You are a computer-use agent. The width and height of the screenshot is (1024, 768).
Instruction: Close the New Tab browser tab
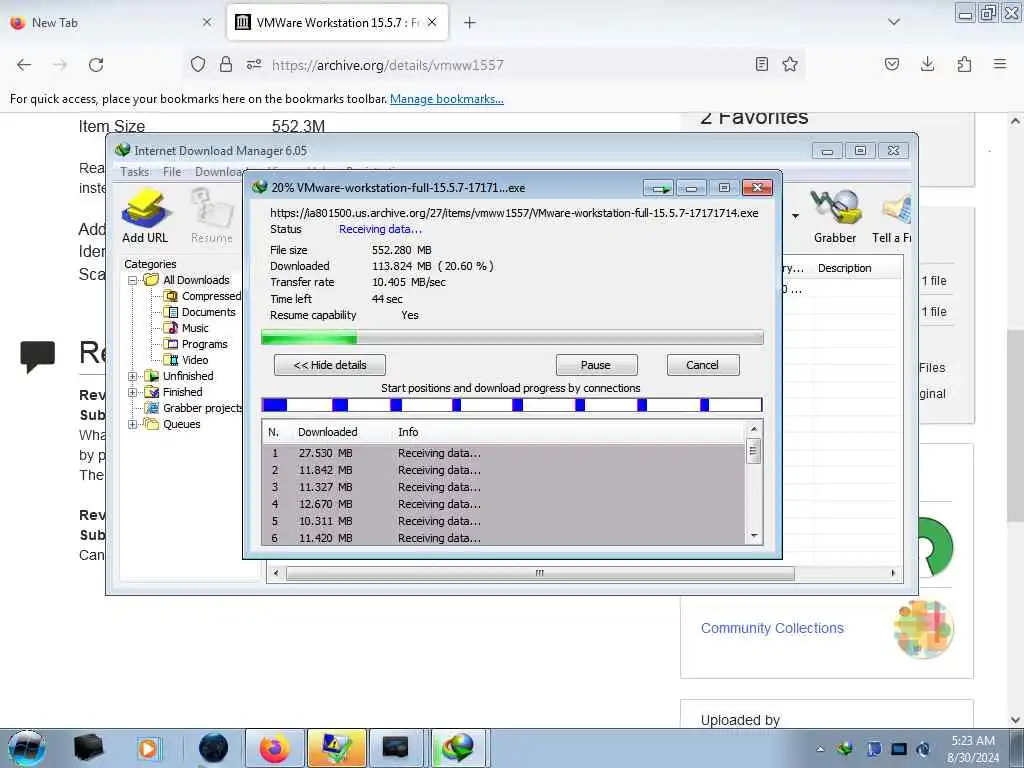(207, 22)
